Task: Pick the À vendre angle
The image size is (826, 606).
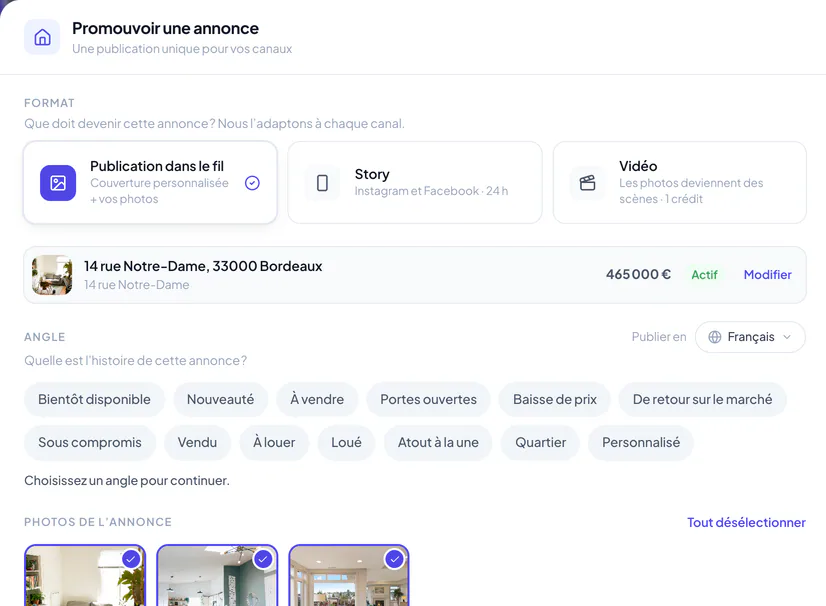Action: pyautogui.click(x=317, y=399)
